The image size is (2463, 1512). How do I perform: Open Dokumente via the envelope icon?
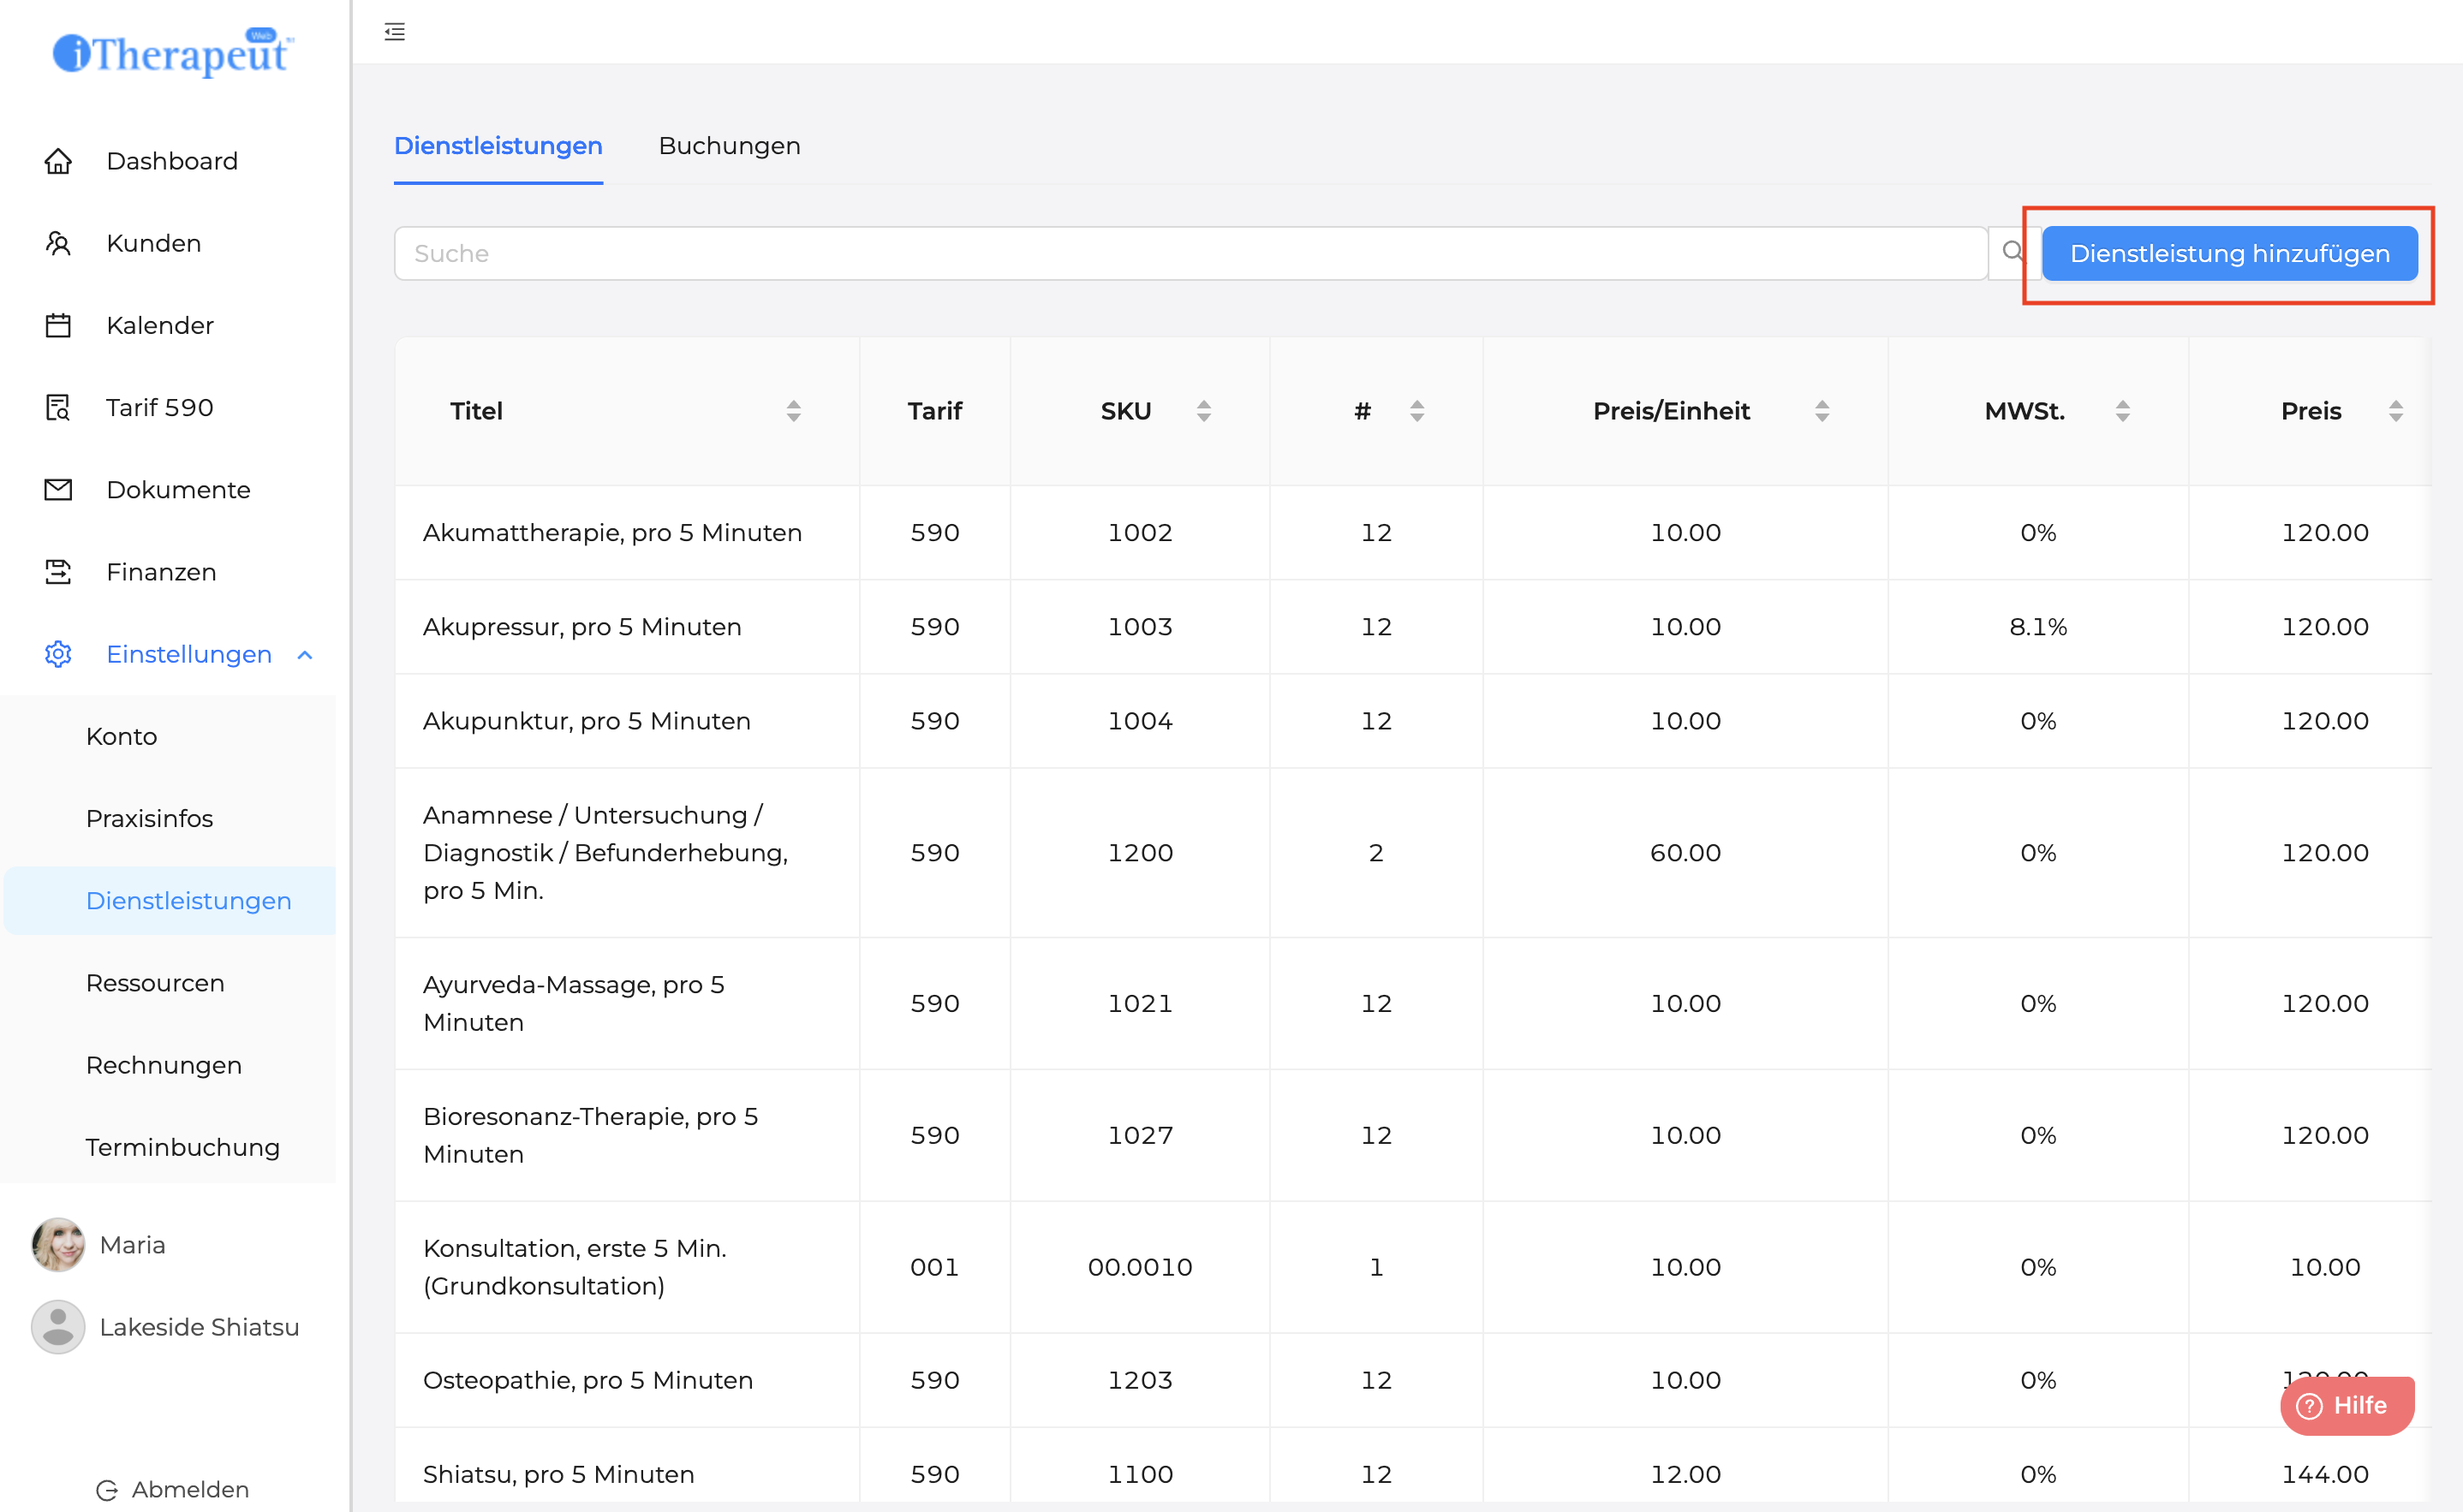(58, 489)
